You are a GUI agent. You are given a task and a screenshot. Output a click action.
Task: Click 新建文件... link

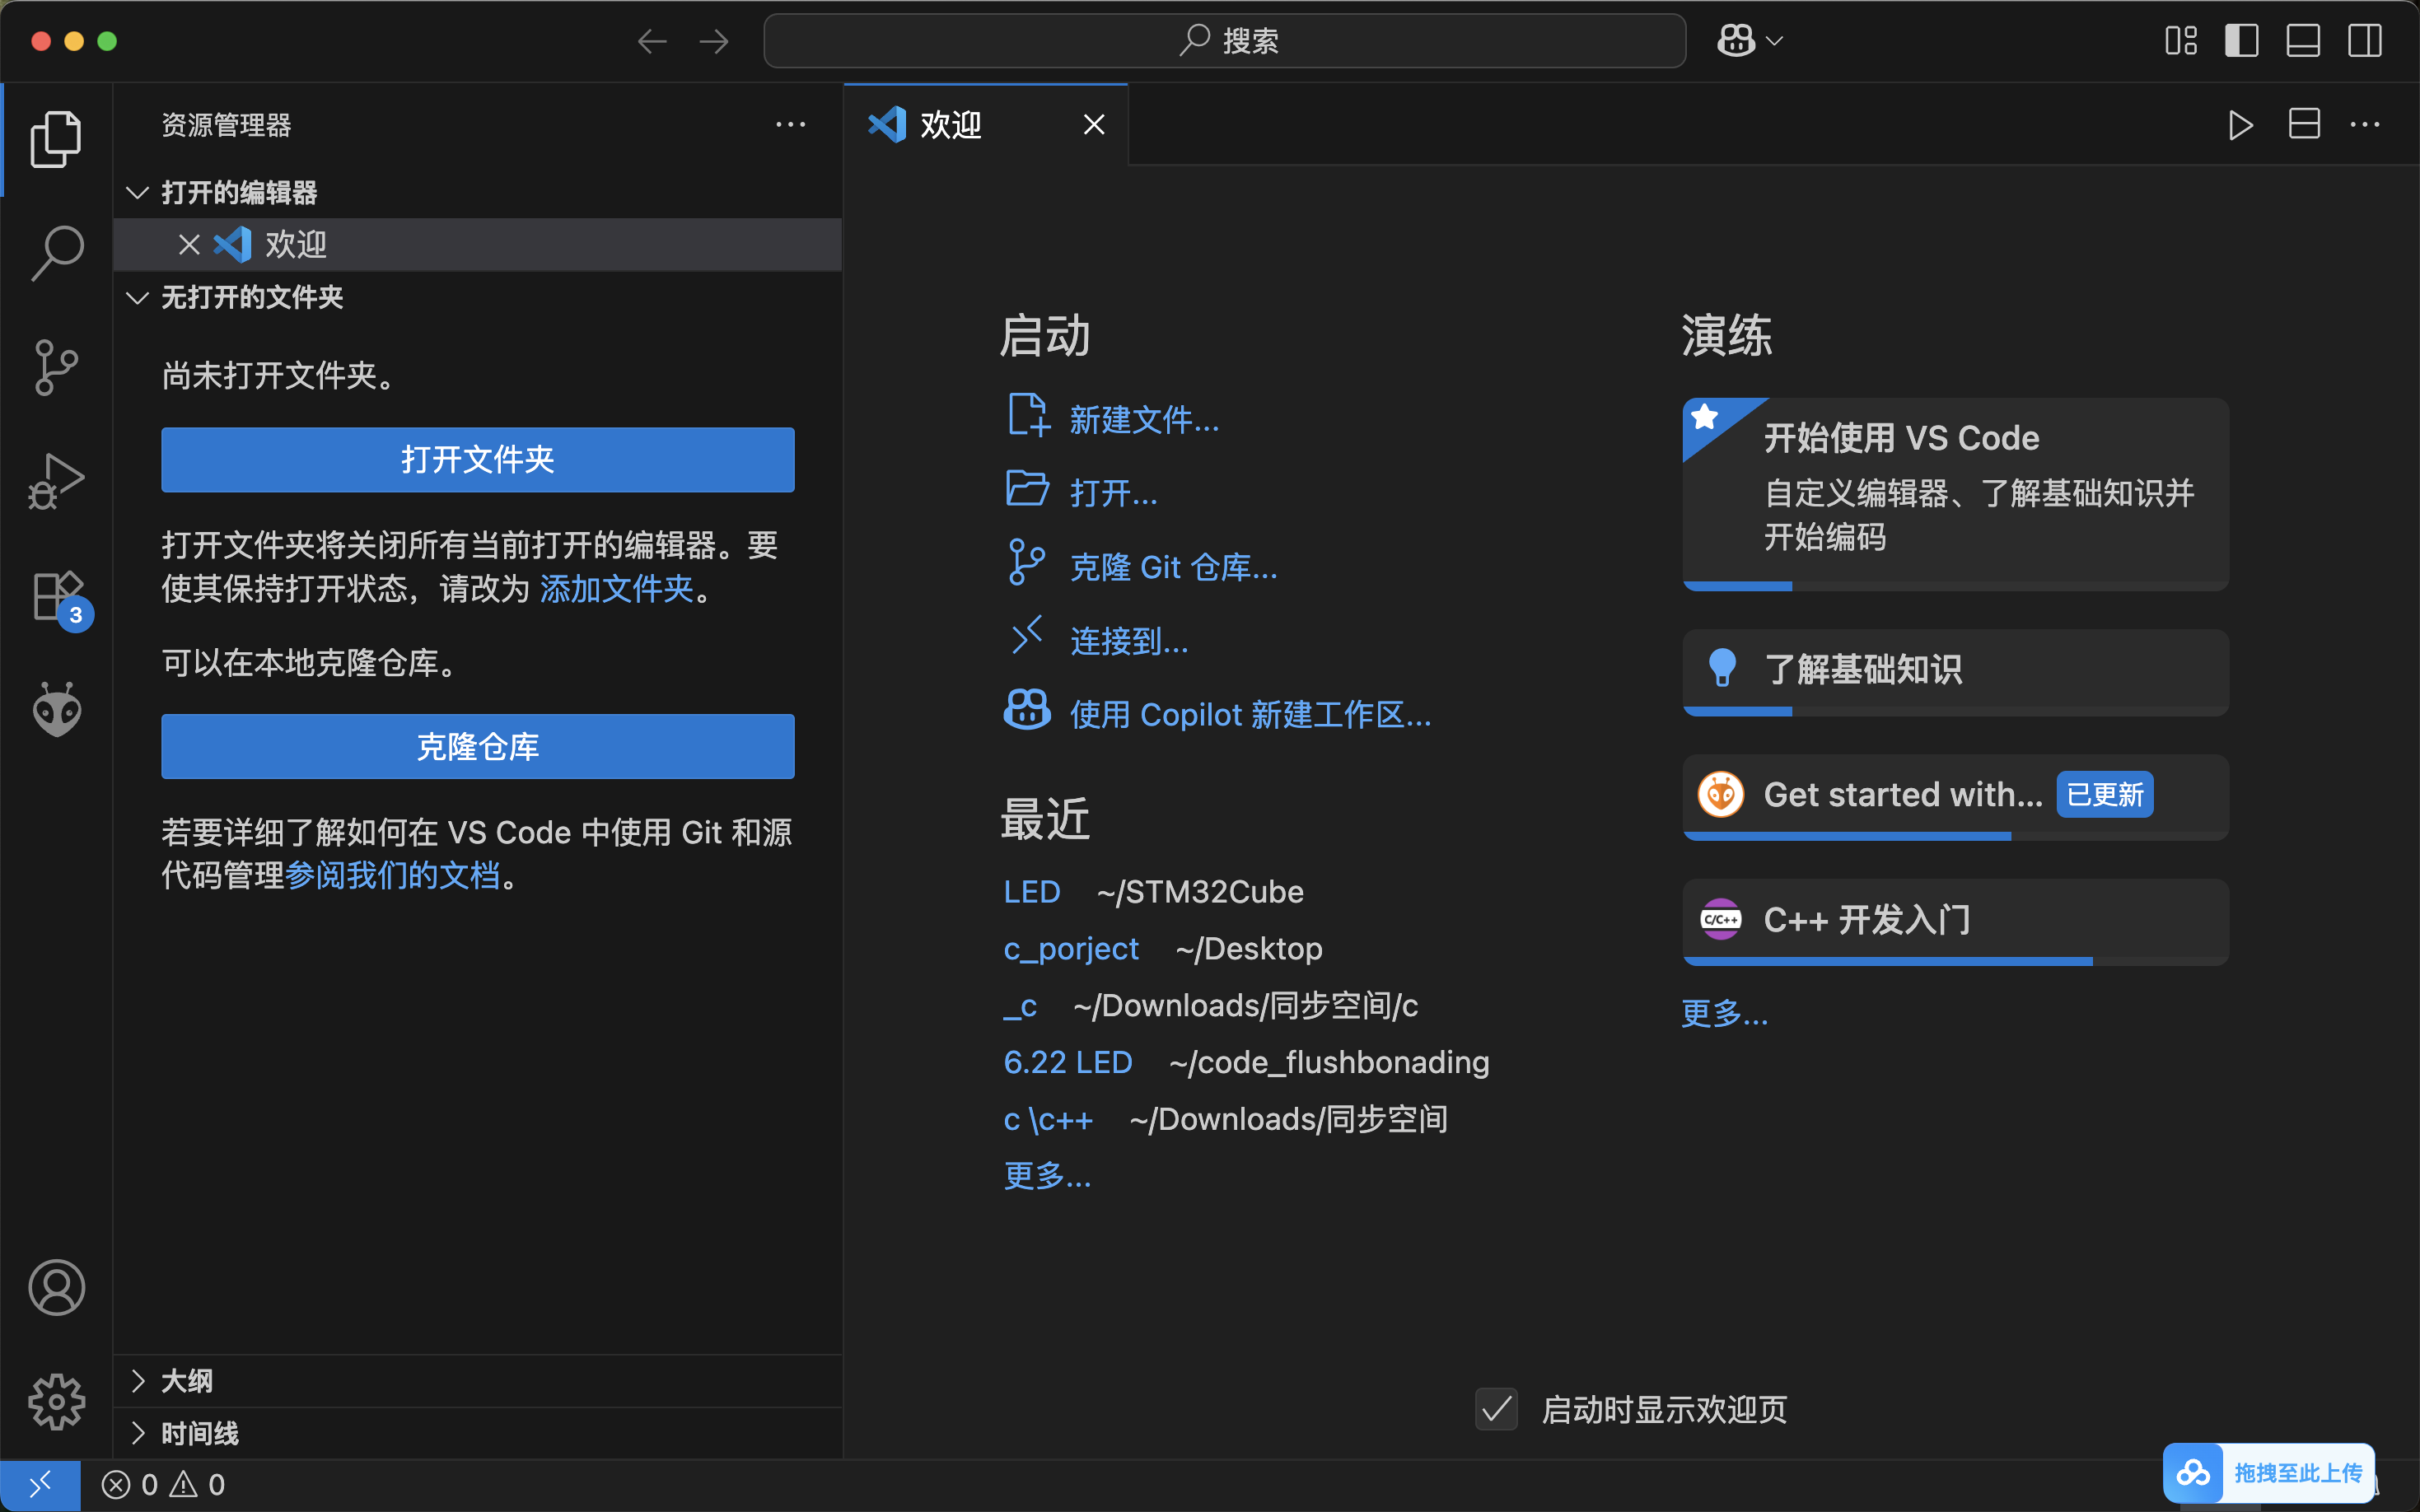1144,420
